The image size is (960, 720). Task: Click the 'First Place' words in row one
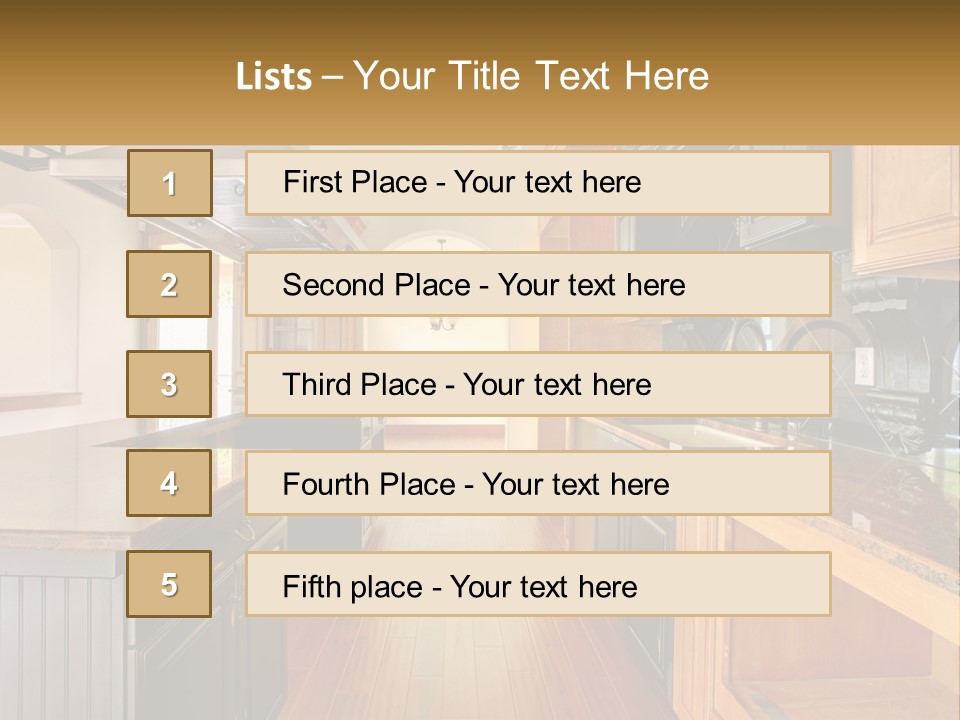[x=355, y=182]
